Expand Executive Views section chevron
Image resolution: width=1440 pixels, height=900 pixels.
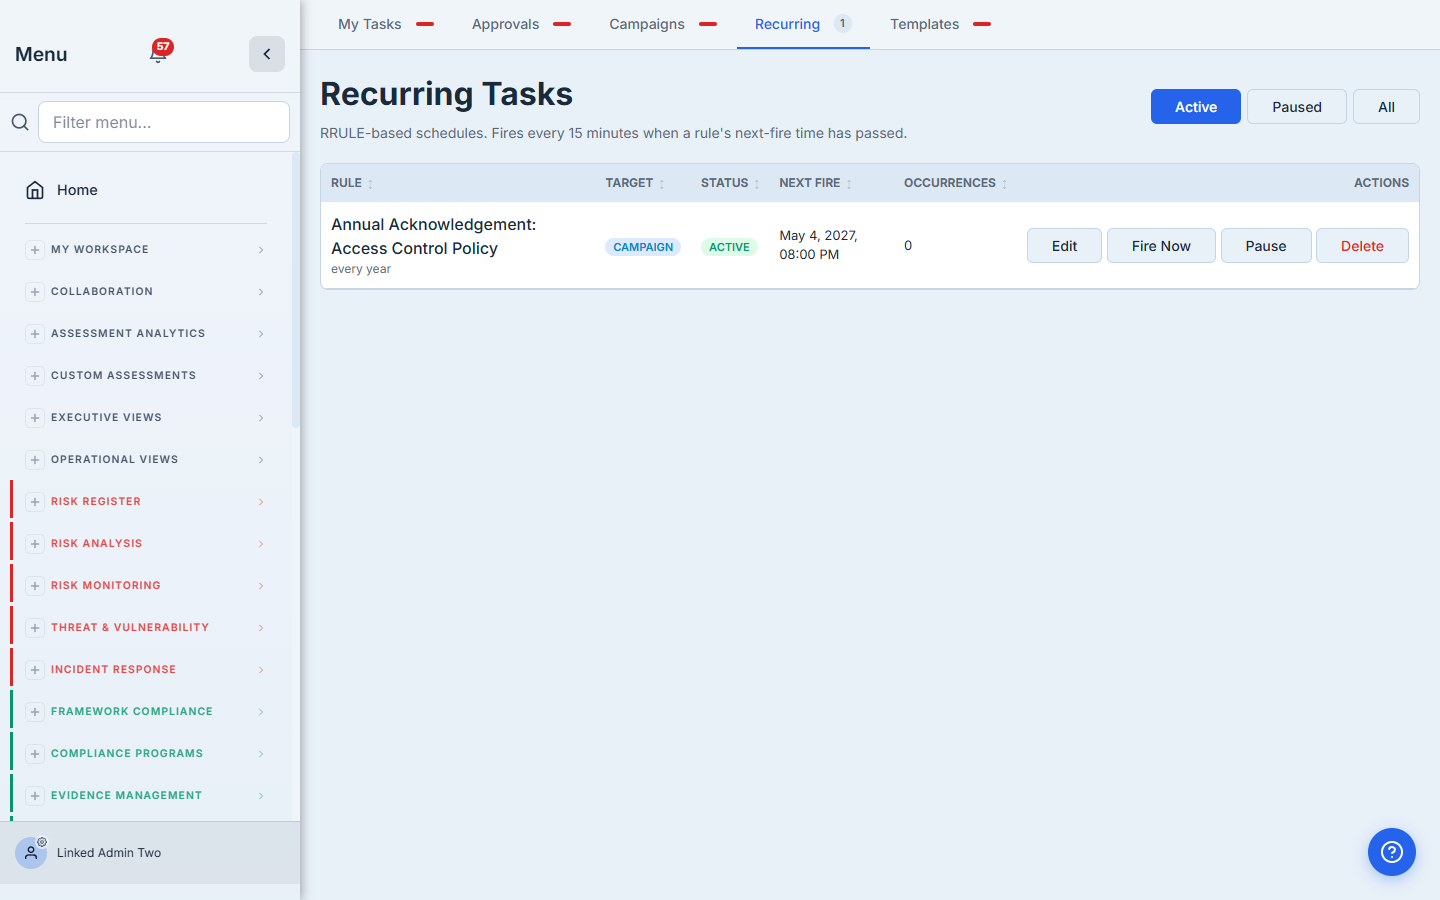[261, 418]
